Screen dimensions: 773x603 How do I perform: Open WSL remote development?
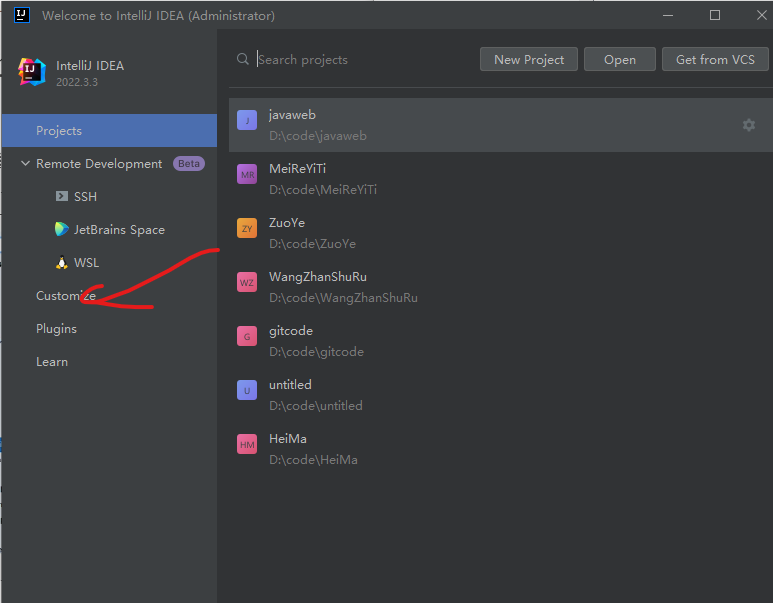point(86,263)
